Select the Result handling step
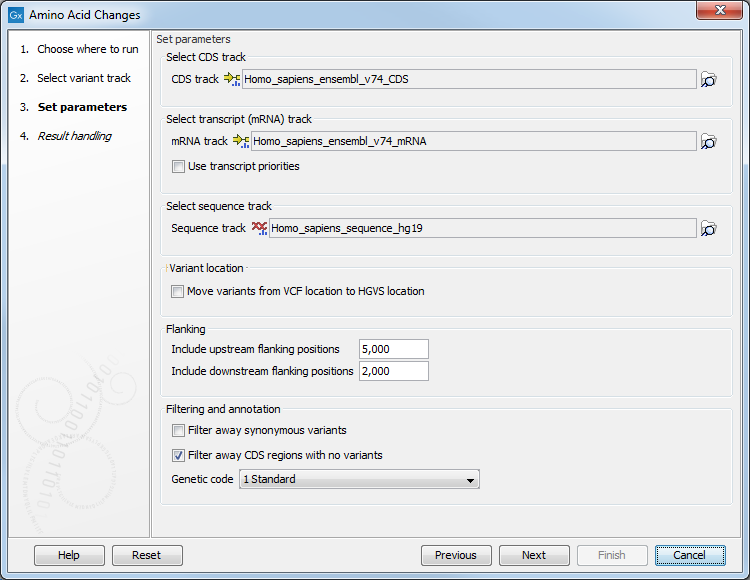750x580 pixels. click(74, 136)
